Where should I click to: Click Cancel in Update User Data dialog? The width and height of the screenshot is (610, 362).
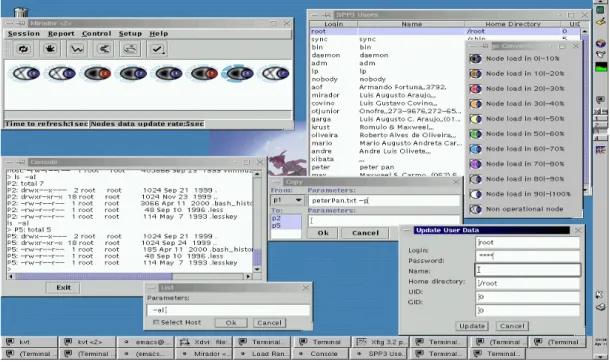coord(512,326)
